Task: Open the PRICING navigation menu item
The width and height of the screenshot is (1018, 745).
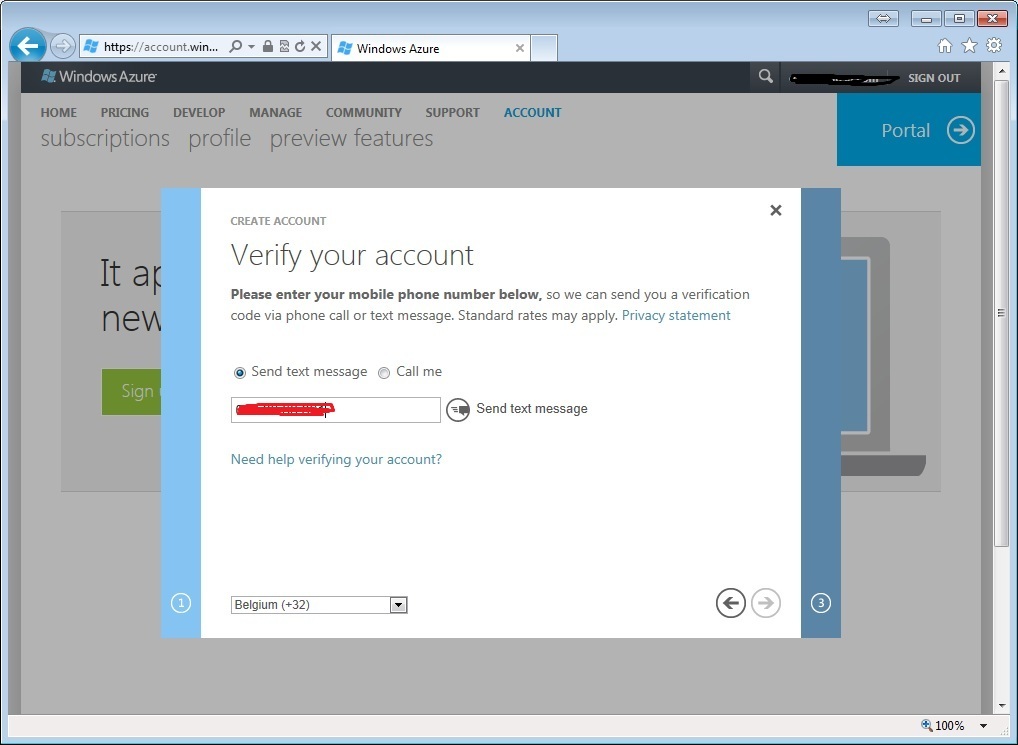Action: click(x=125, y=113)
